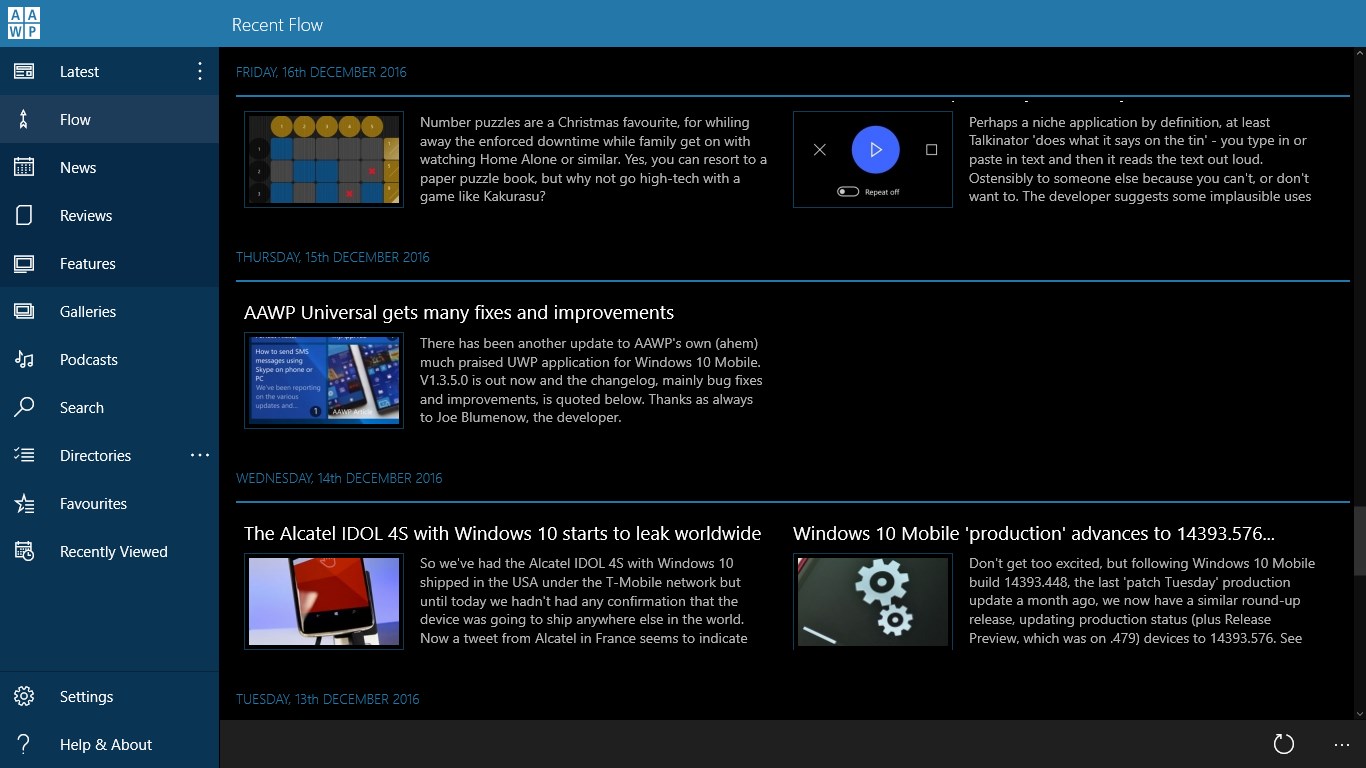Open Windows 10 Mobile production article
The image size is (1366, 768).
pos(1034,533)
